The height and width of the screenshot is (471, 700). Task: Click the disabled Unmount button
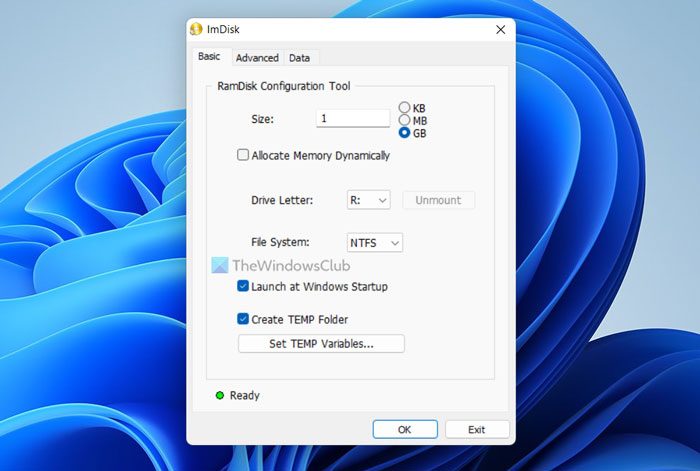(x=438, y=200)
